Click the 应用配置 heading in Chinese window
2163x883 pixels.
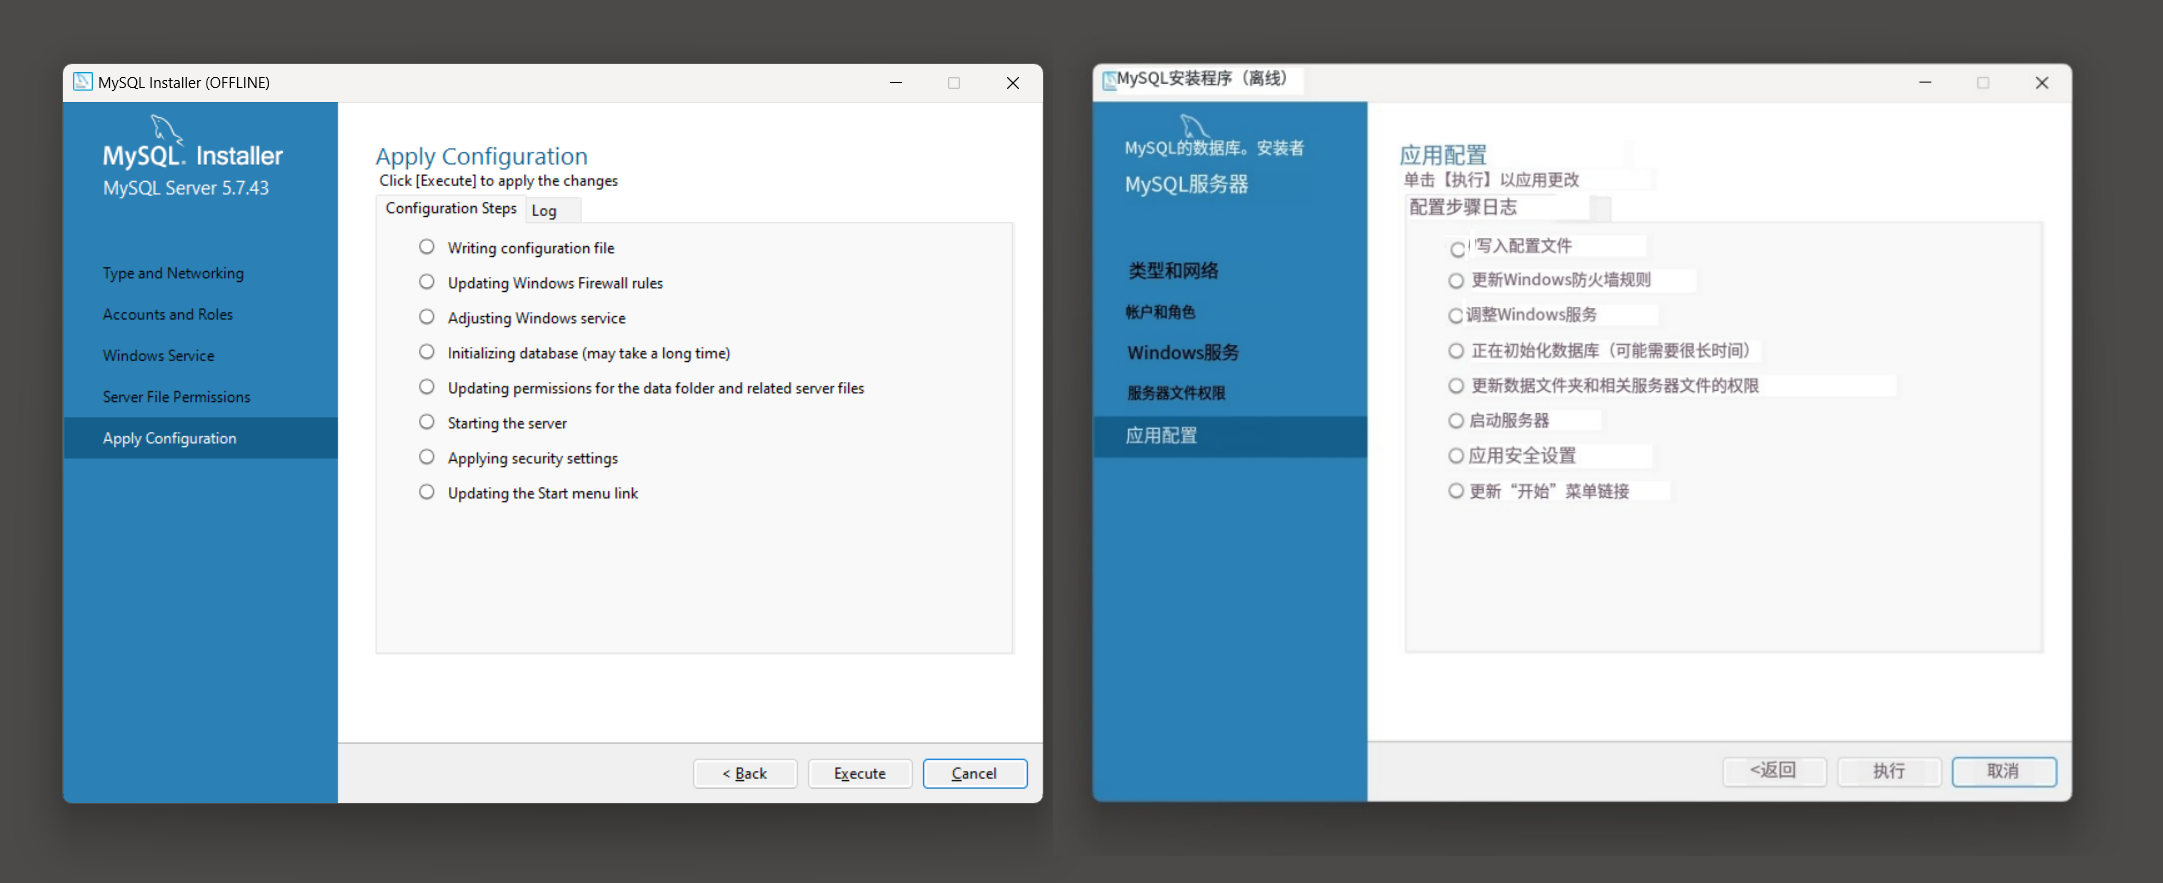1443,155
